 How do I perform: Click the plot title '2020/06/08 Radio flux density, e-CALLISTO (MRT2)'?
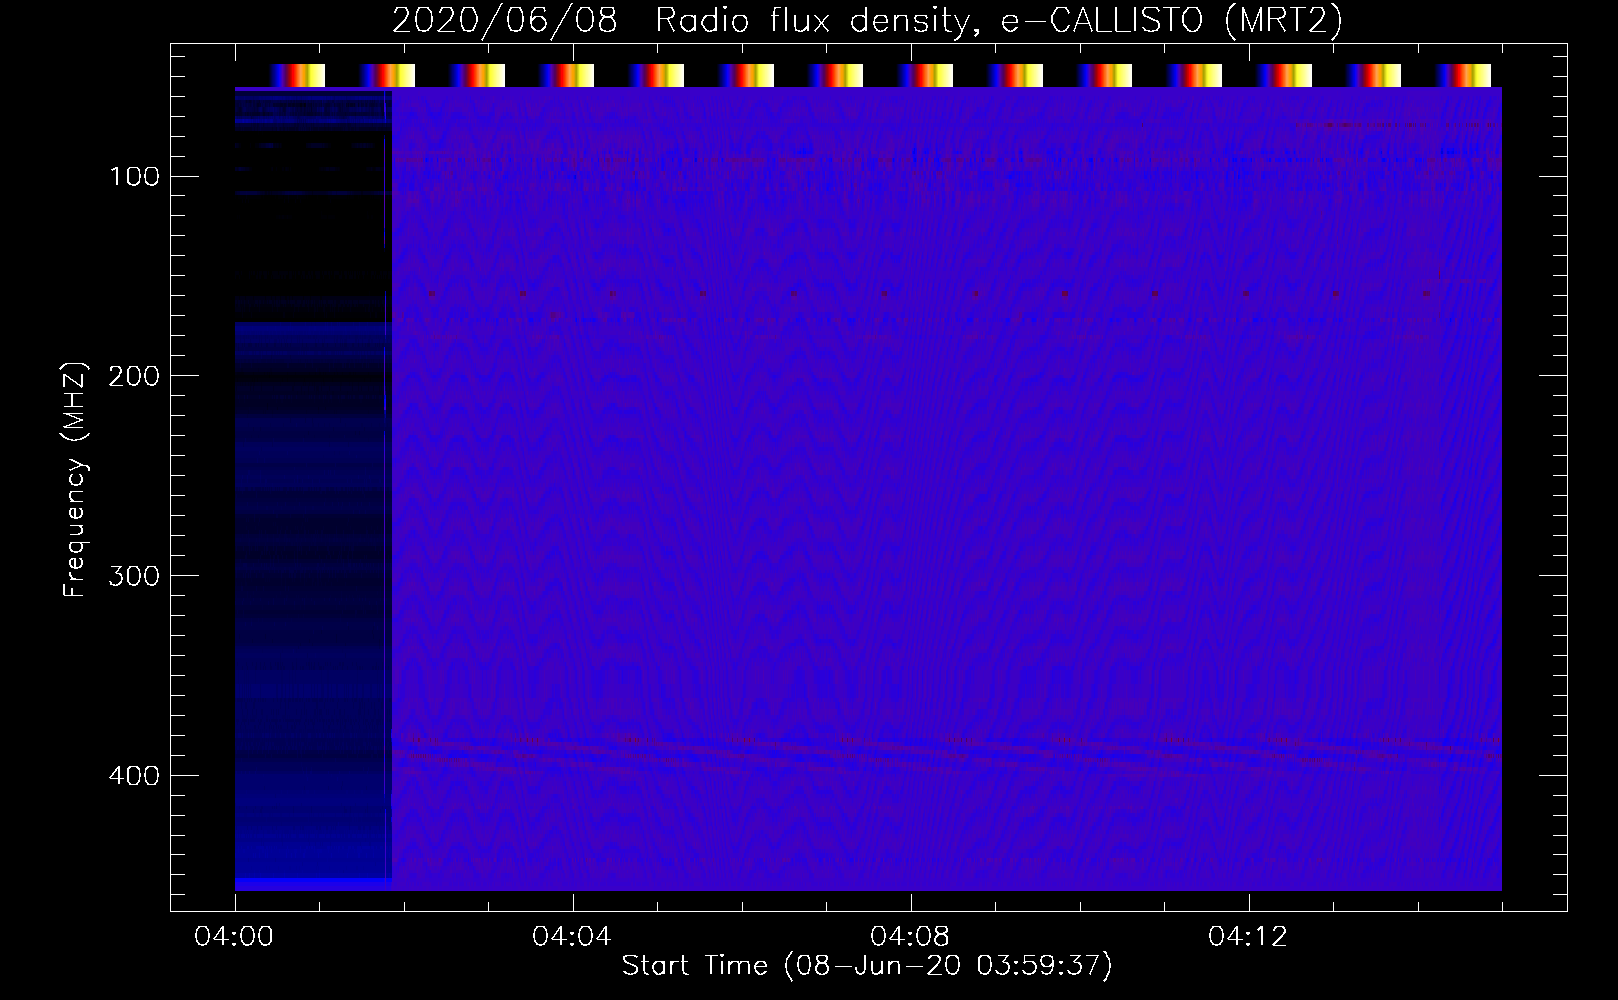click(867, 20)
